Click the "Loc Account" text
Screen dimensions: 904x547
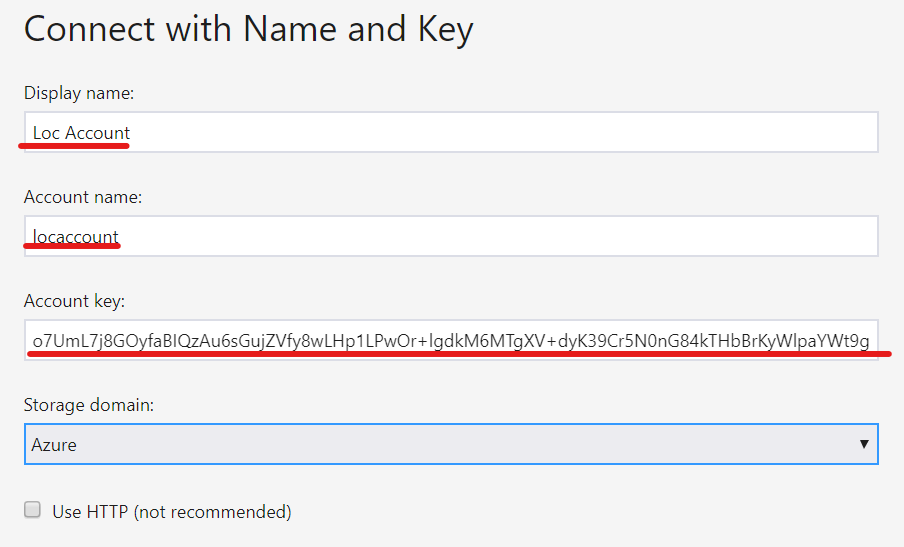click(81, 132)
